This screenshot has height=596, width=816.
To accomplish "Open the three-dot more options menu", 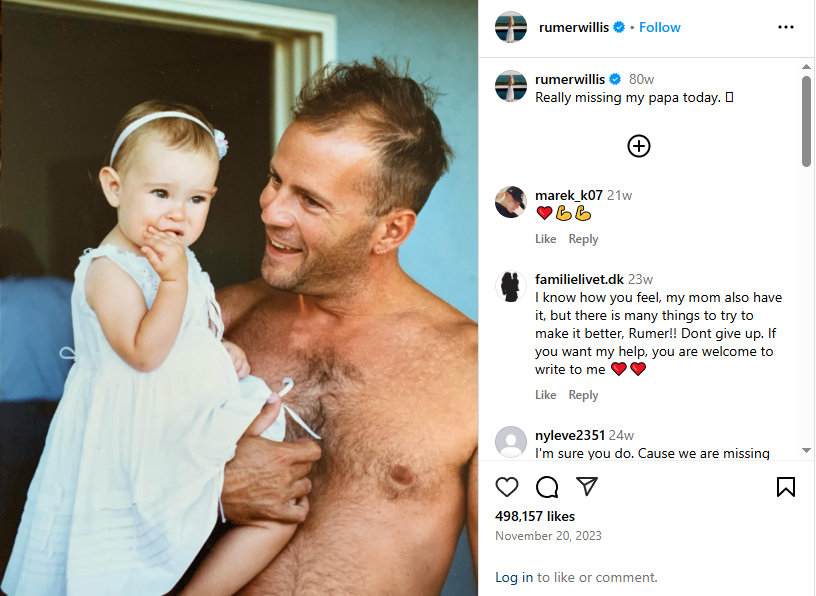I will (786, 27).
